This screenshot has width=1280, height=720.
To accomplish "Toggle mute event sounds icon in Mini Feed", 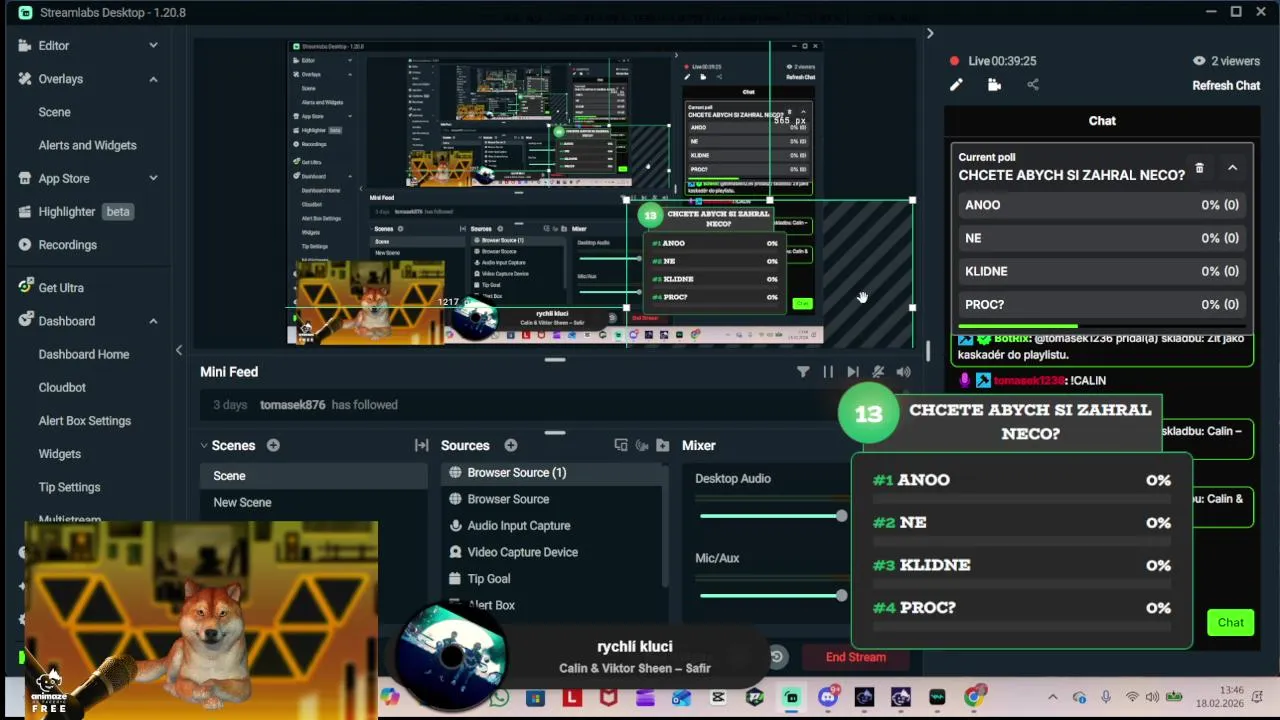I will coord(878,372).
